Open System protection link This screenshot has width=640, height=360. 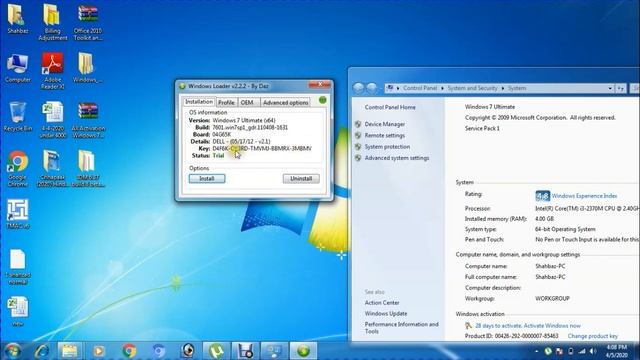(387, 147)
